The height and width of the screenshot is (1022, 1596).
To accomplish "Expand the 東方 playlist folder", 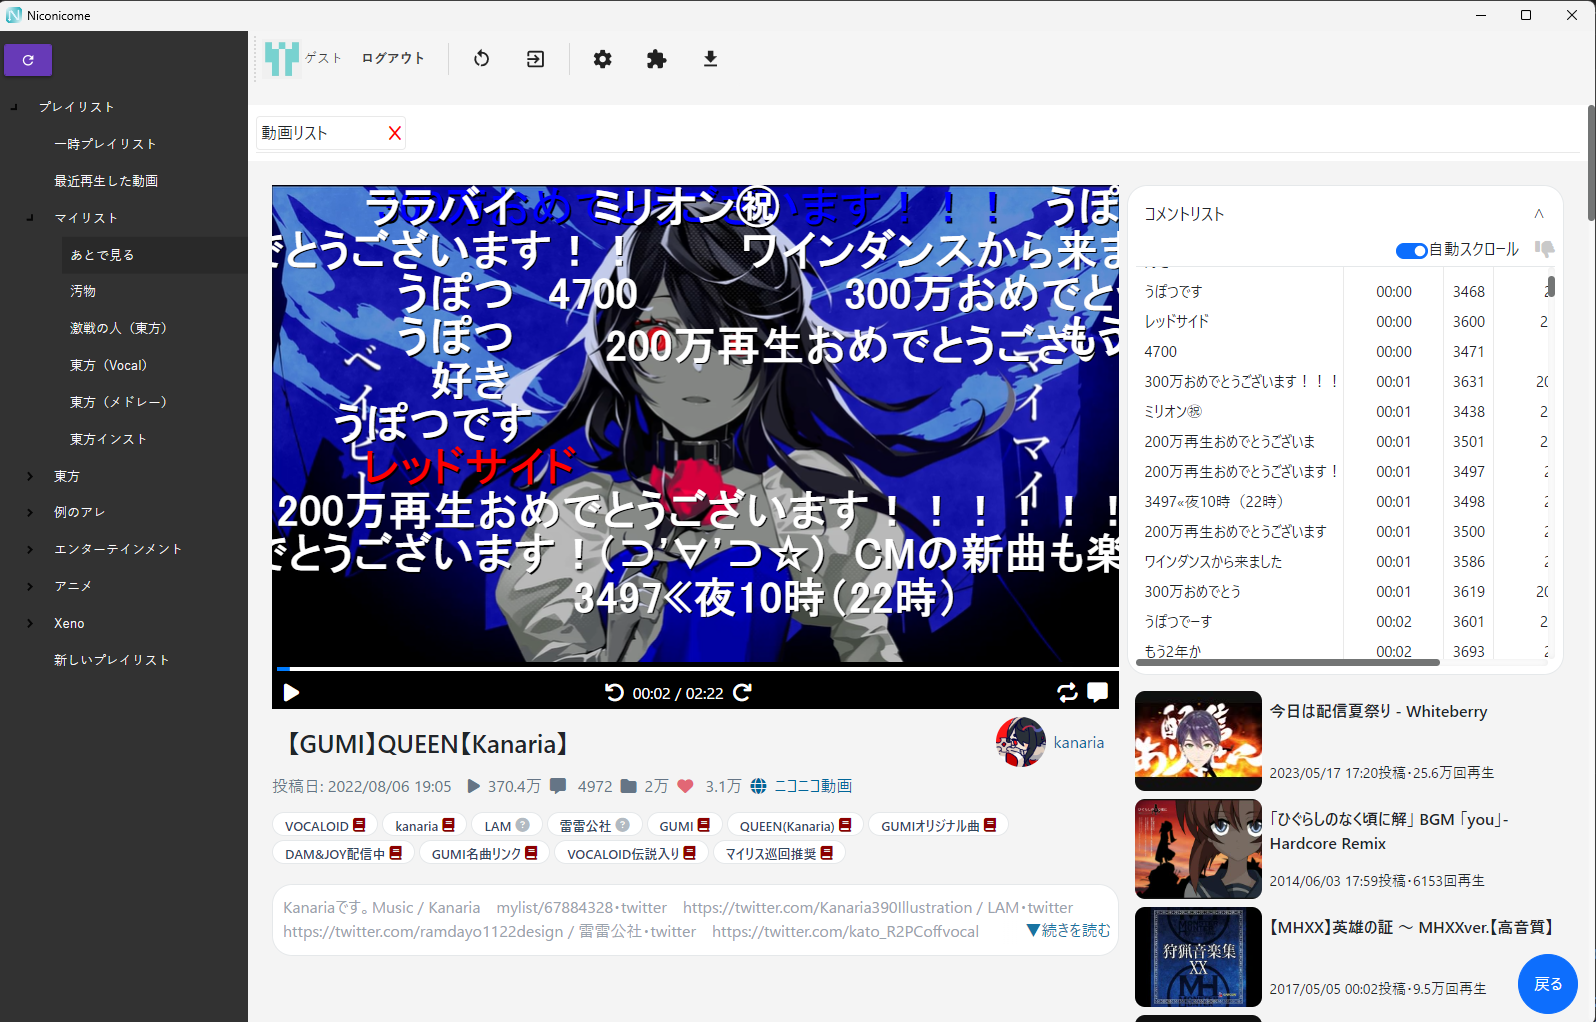I will click(30, 476).
